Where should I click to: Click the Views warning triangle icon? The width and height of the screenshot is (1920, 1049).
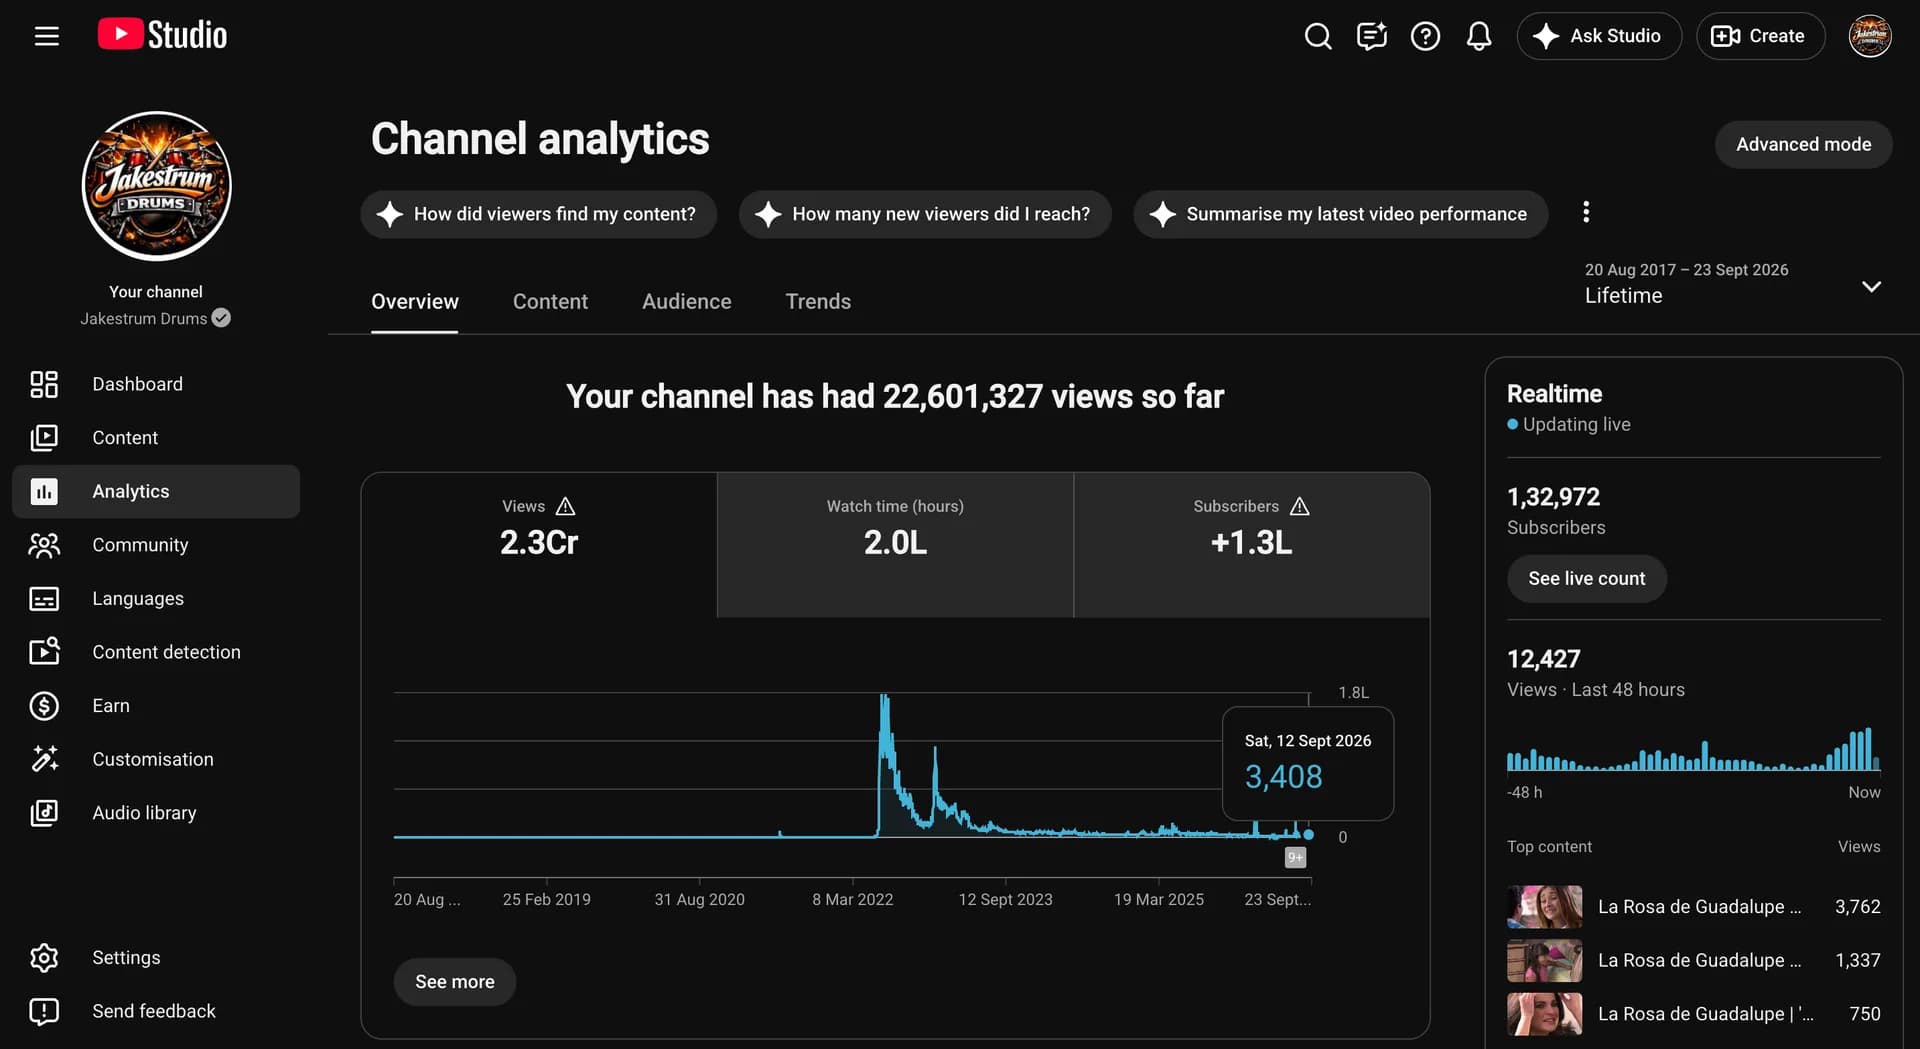[565, 506]
